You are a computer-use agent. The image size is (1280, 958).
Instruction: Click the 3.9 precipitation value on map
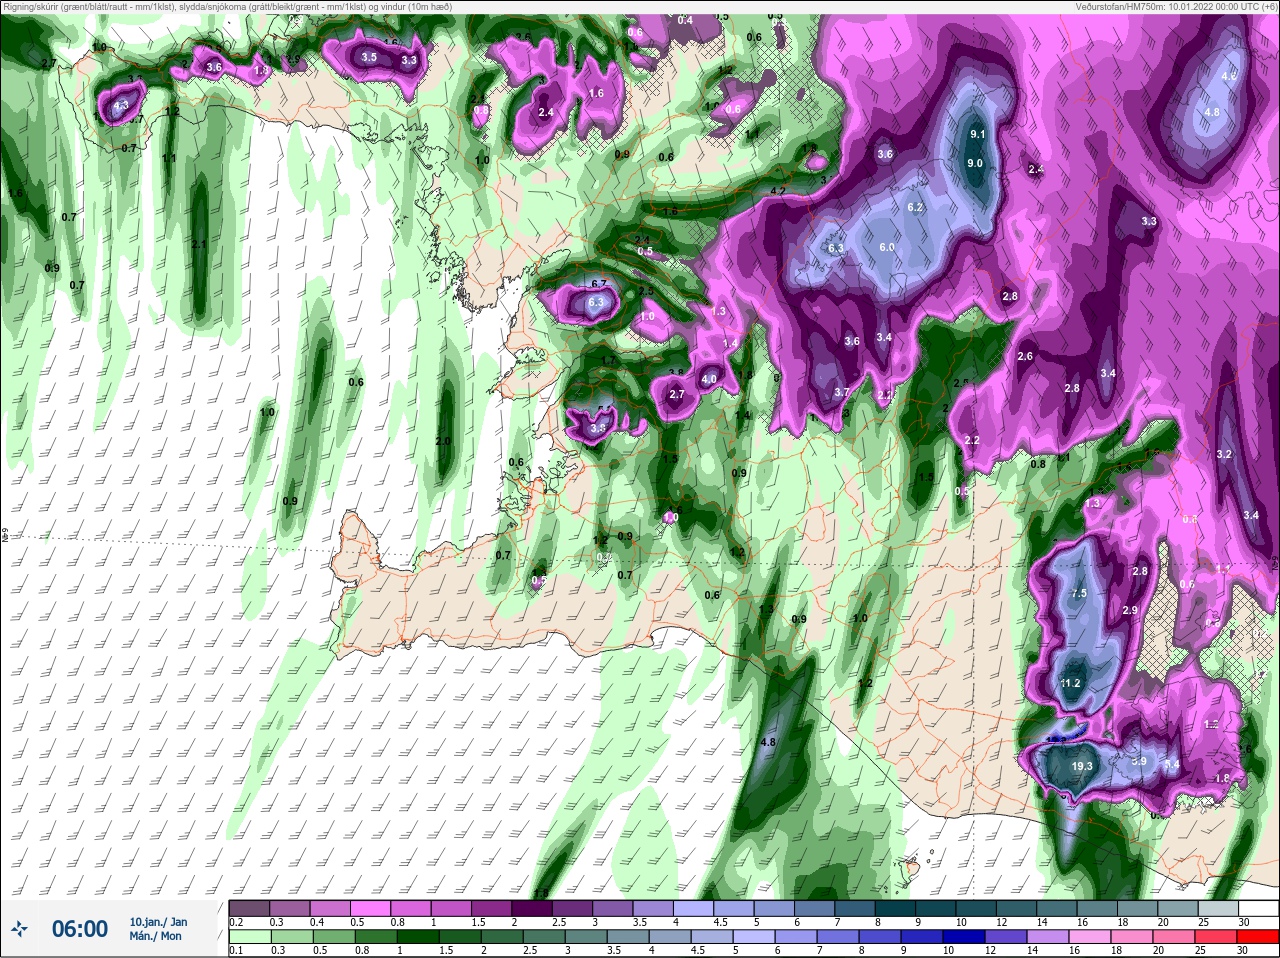(x=1138, y=761)
